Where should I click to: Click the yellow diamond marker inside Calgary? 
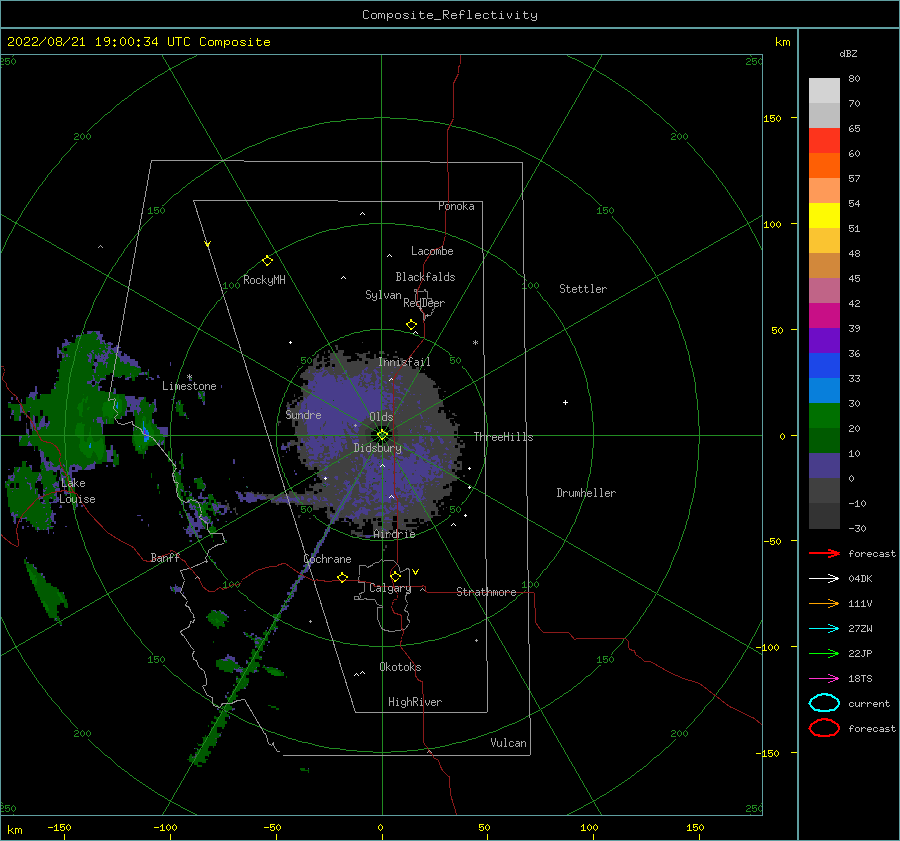[395, 576]
